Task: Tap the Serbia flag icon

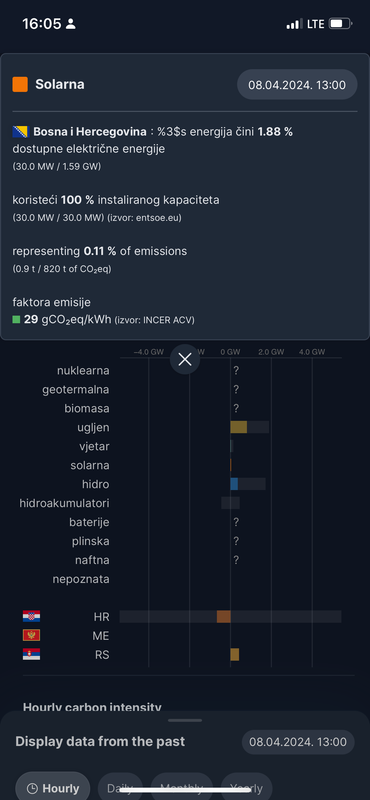Action: click(x=31, y=654)
